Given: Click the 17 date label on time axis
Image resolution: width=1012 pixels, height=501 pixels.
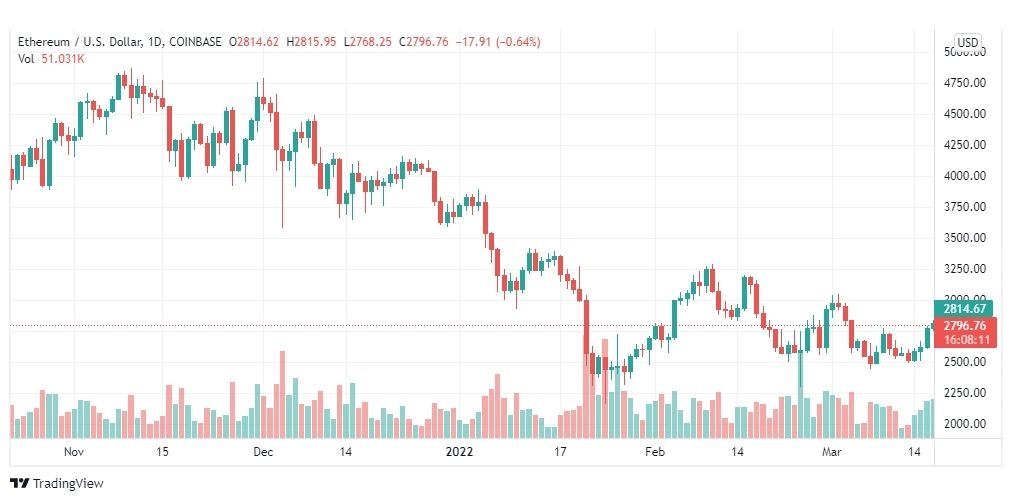Looking at the screenshot, I should coord(560,451).
